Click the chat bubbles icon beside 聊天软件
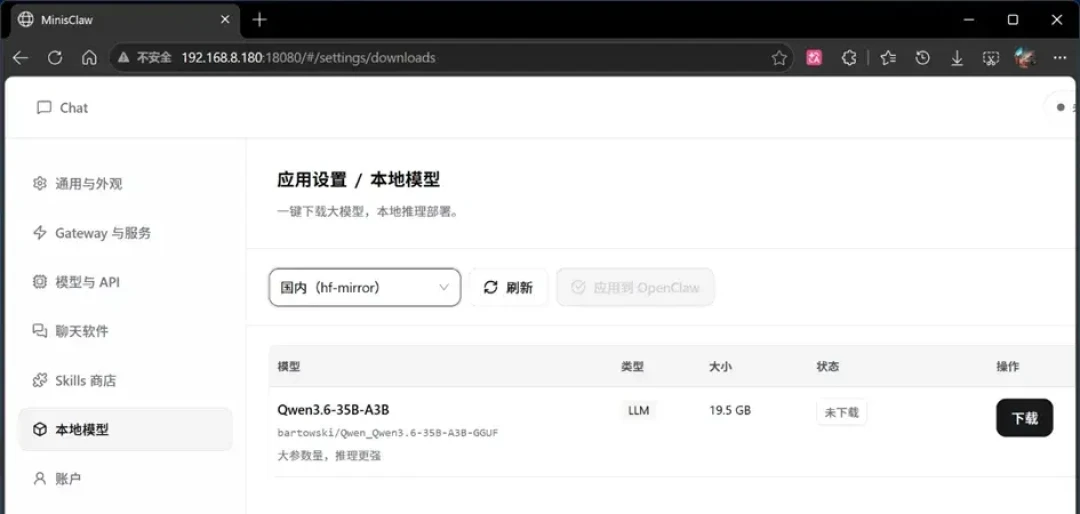Viewport: 1080px width, 514px height. (40, 331)
